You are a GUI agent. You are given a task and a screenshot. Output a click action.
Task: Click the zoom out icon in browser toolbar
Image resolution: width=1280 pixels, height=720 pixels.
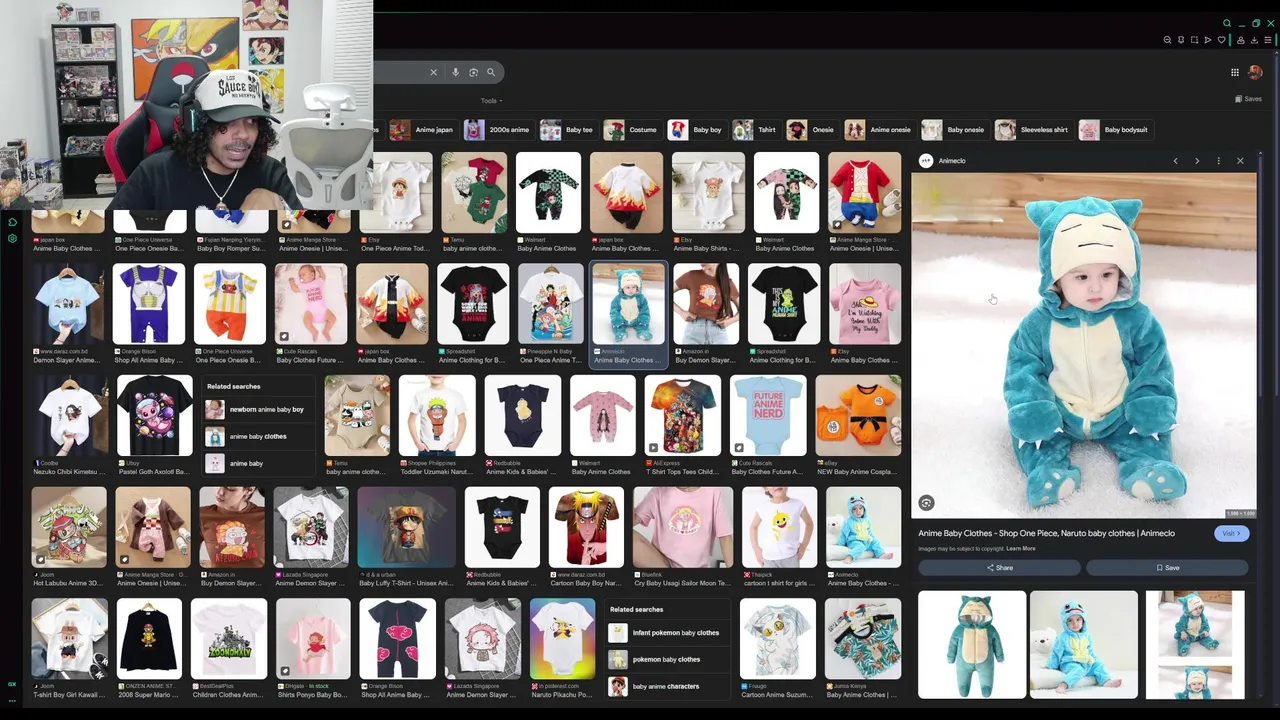click(1167, 40)
